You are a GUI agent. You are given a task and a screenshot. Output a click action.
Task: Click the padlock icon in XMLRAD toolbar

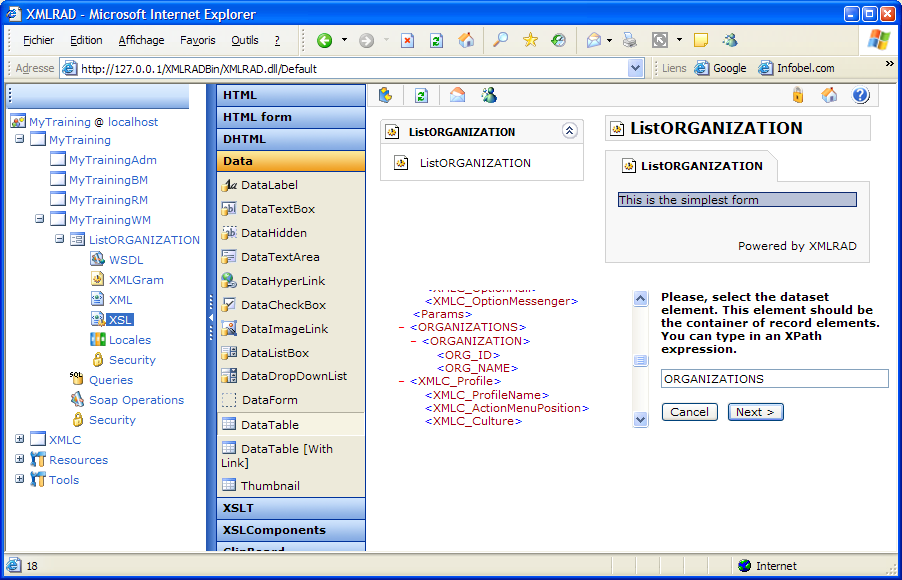point(798,96)
